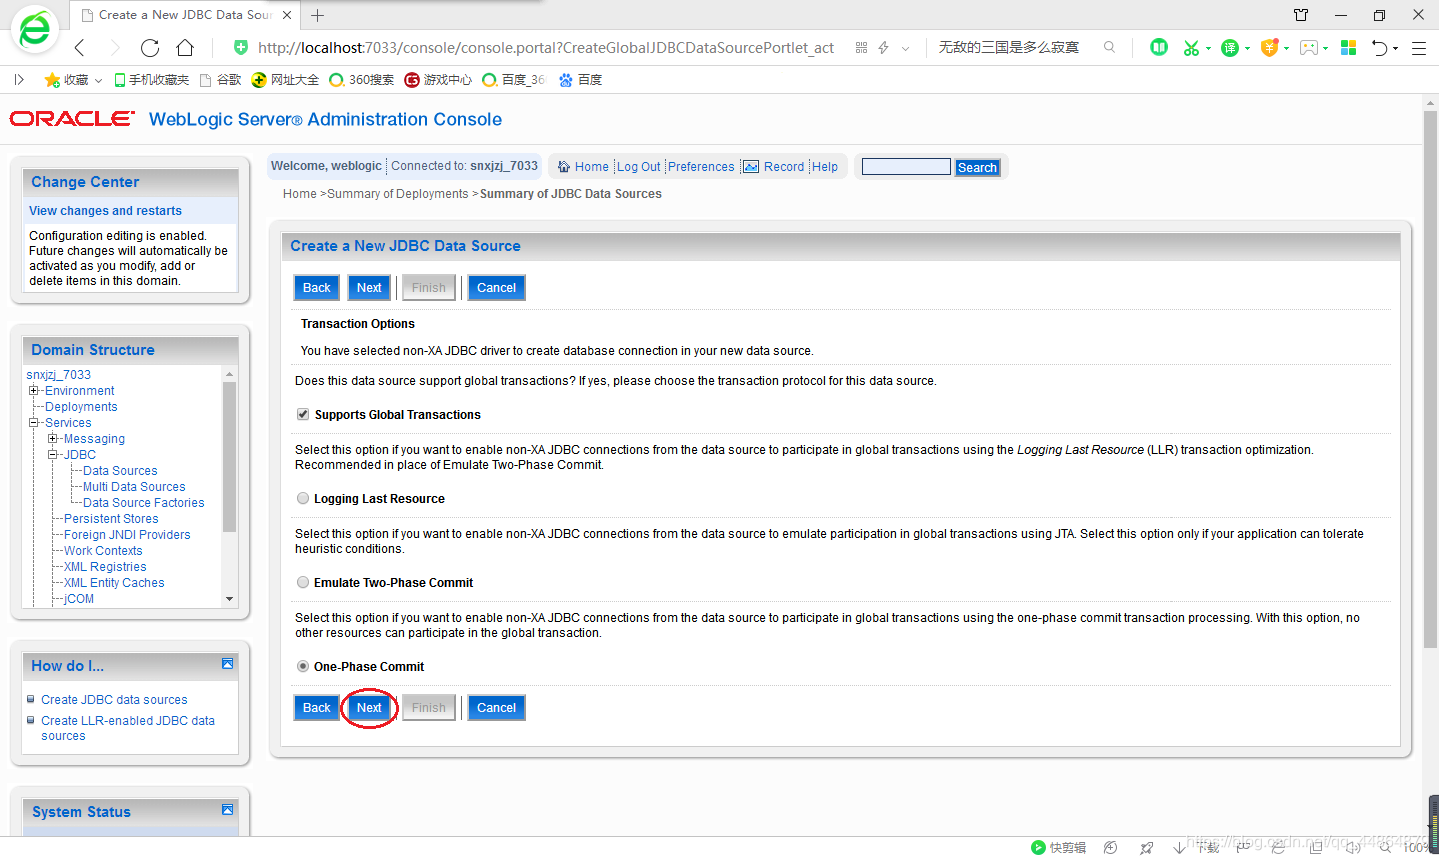
Task: Click the console Search button
Action: [977, 168]
